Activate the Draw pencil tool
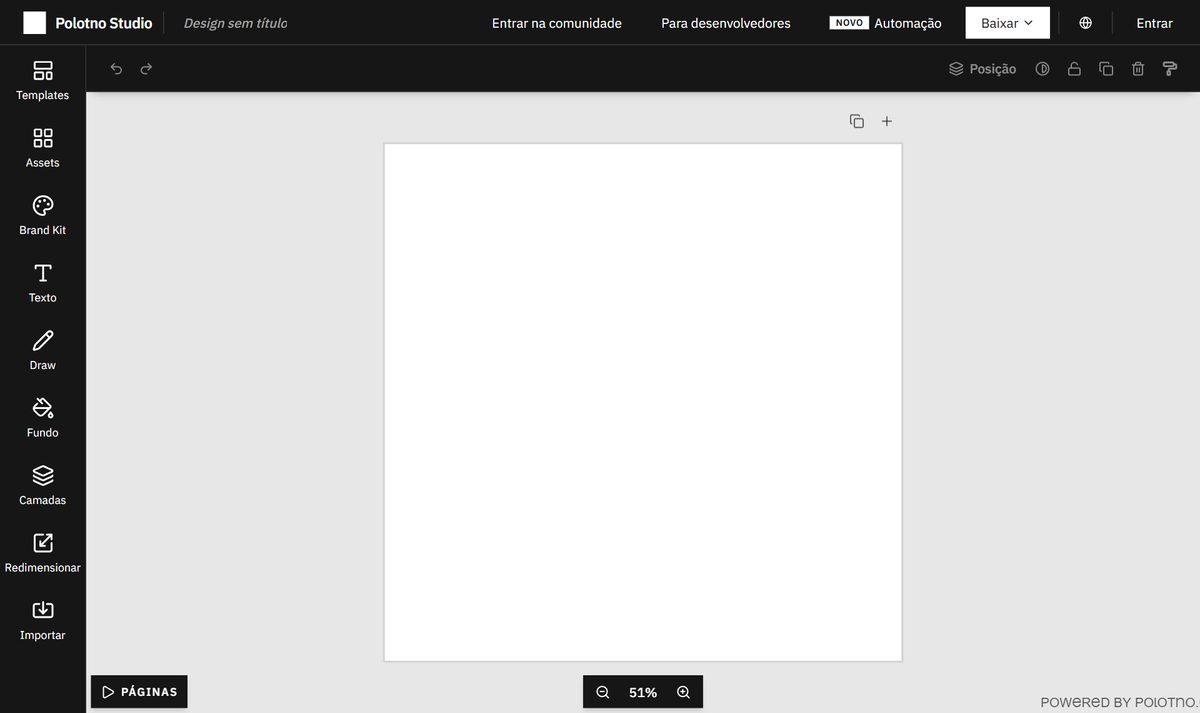The image size is (1200, 713). [43, 350]
